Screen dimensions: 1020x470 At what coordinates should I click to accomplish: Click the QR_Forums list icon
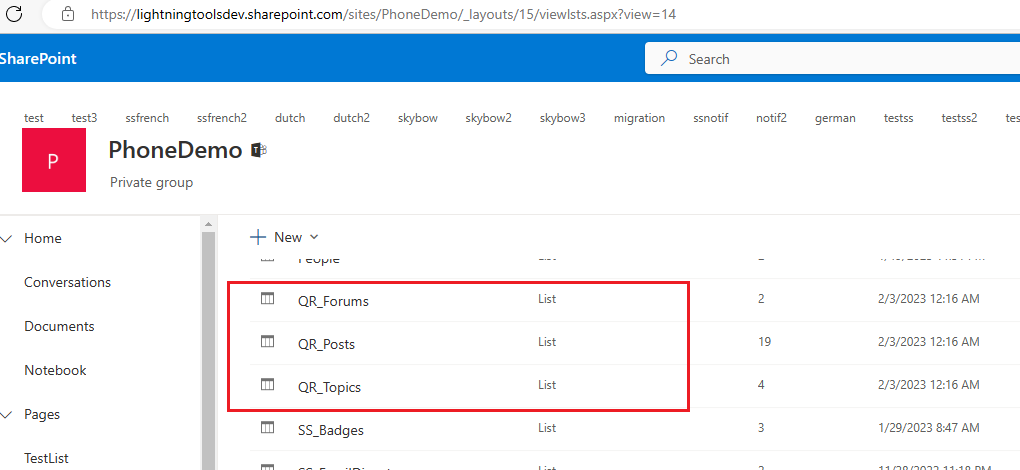[x=267, y=299]
